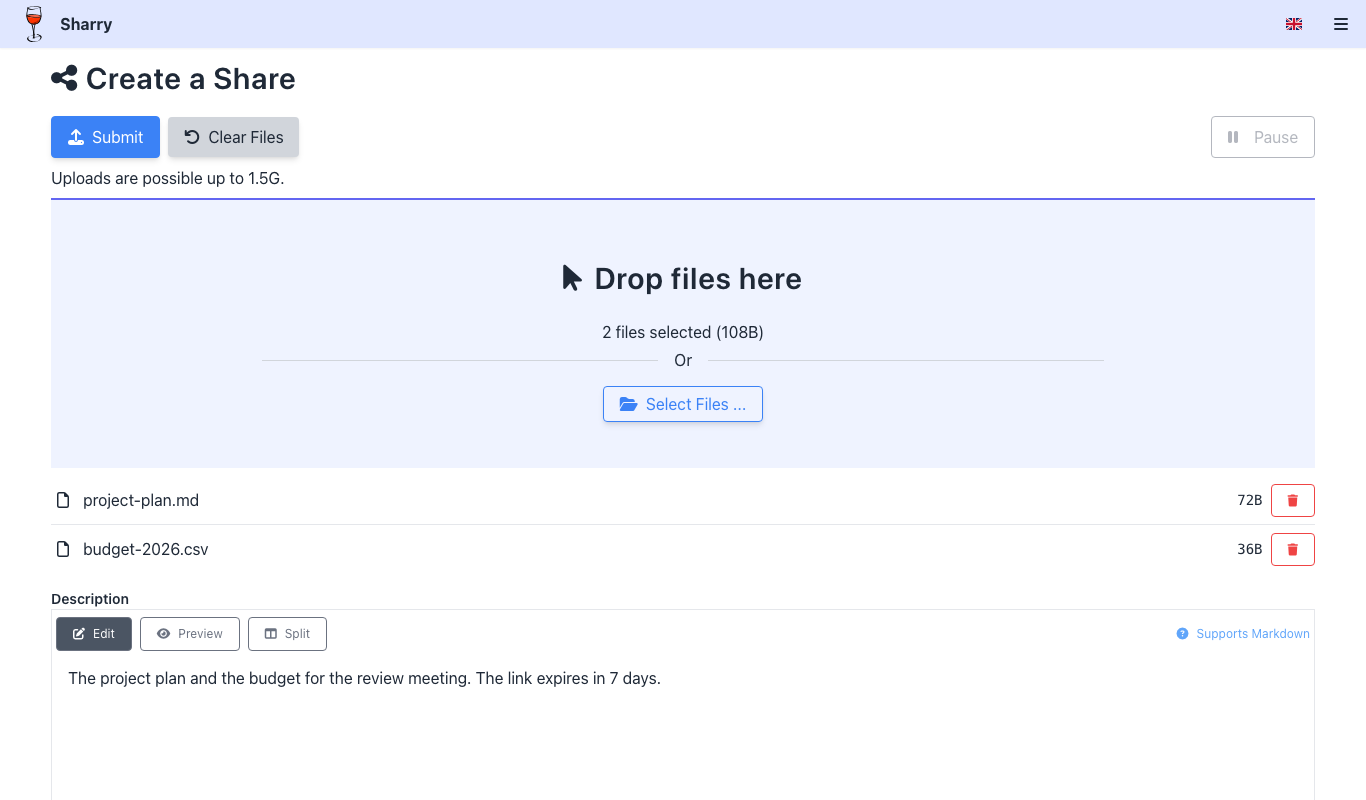This screenshot has width=1366, height=800.
Task: Delete project-plan.md from the list
Action: pyautogui.click(x=1292, y=500)
